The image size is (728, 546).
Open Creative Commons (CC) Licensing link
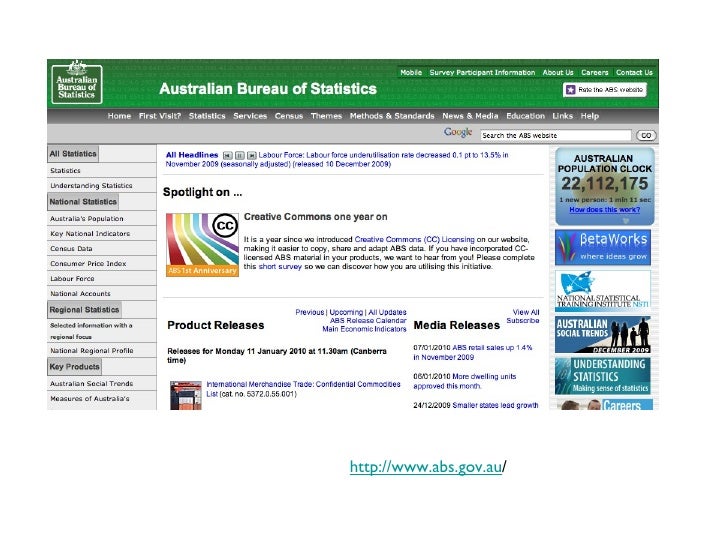(x=415, y=240)
